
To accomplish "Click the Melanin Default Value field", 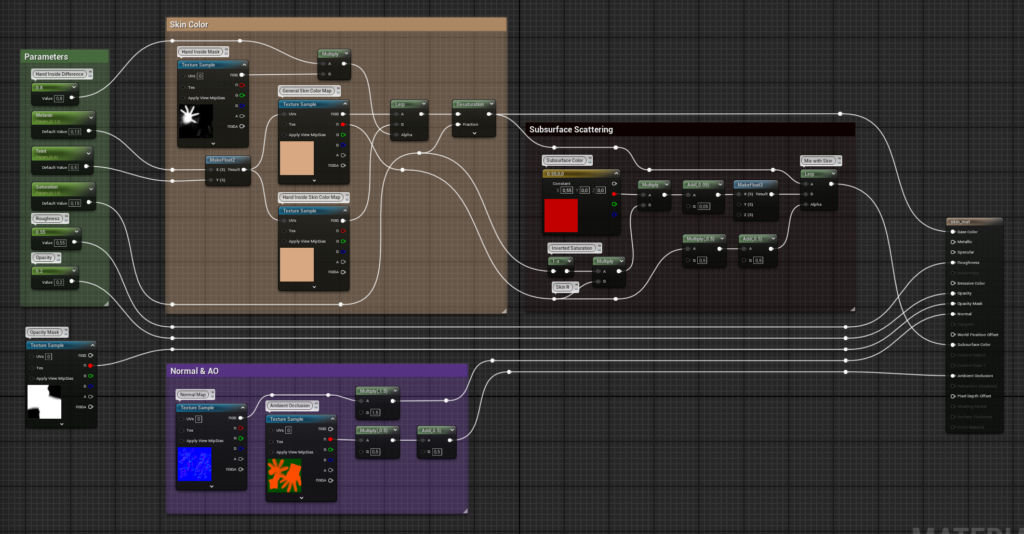I will (x=75, y=130).
